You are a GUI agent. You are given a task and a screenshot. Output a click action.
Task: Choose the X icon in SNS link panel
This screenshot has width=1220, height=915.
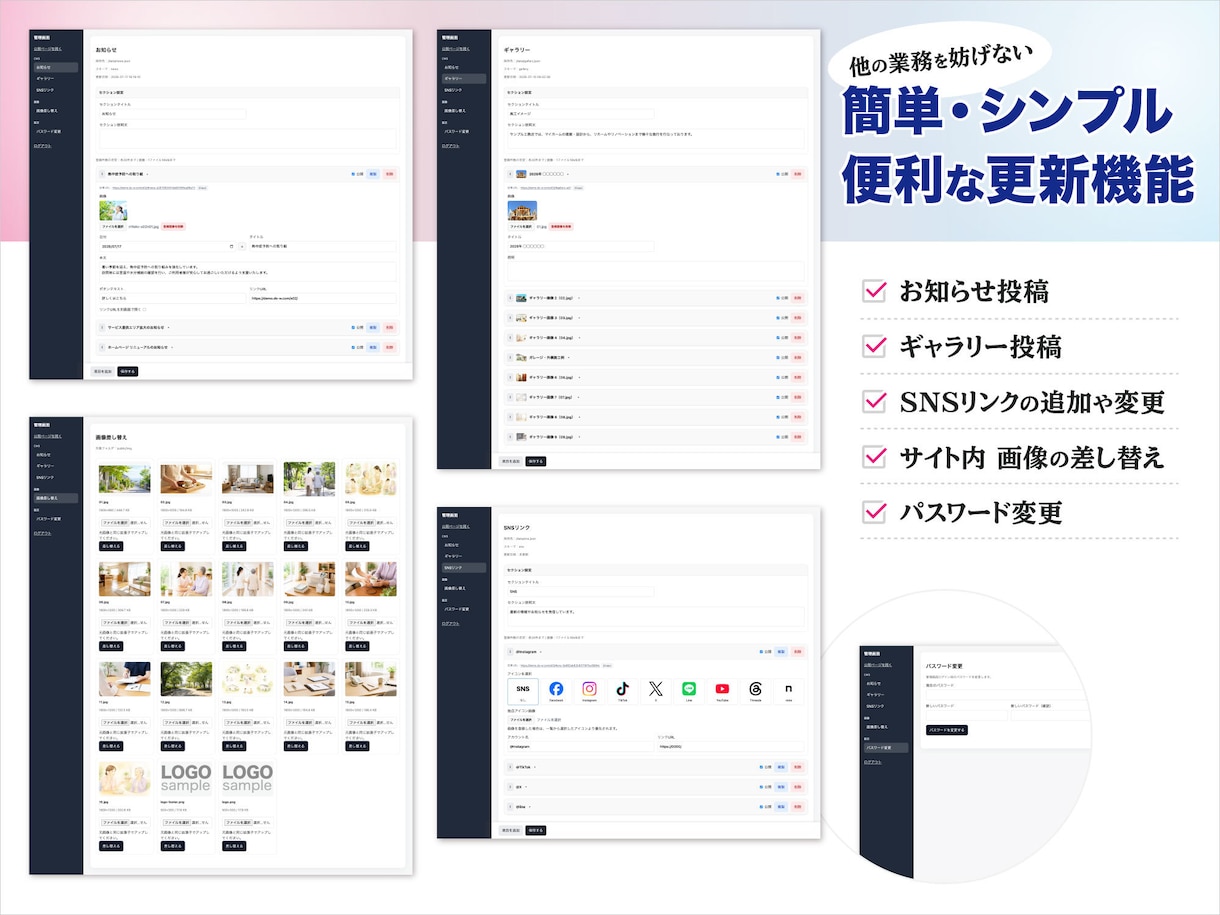click(x=655, y=692)
